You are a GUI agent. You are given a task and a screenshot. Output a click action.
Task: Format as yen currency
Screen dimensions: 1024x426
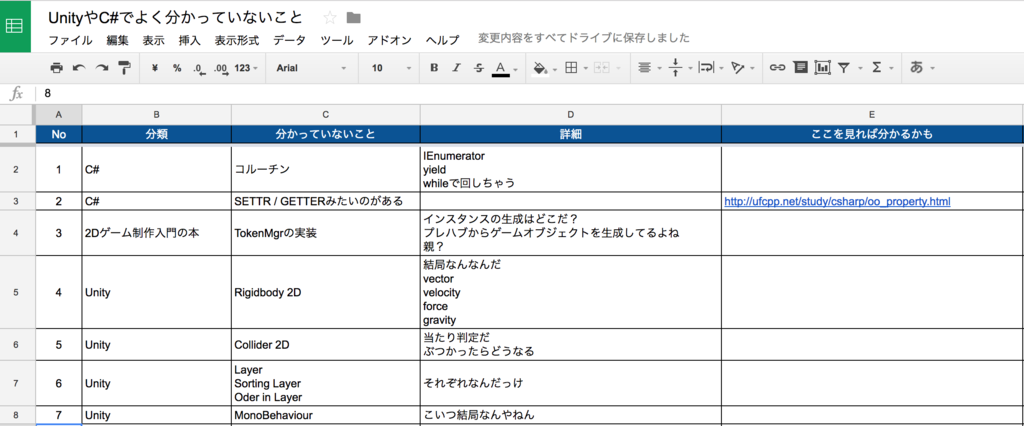(x=155, y=67)
